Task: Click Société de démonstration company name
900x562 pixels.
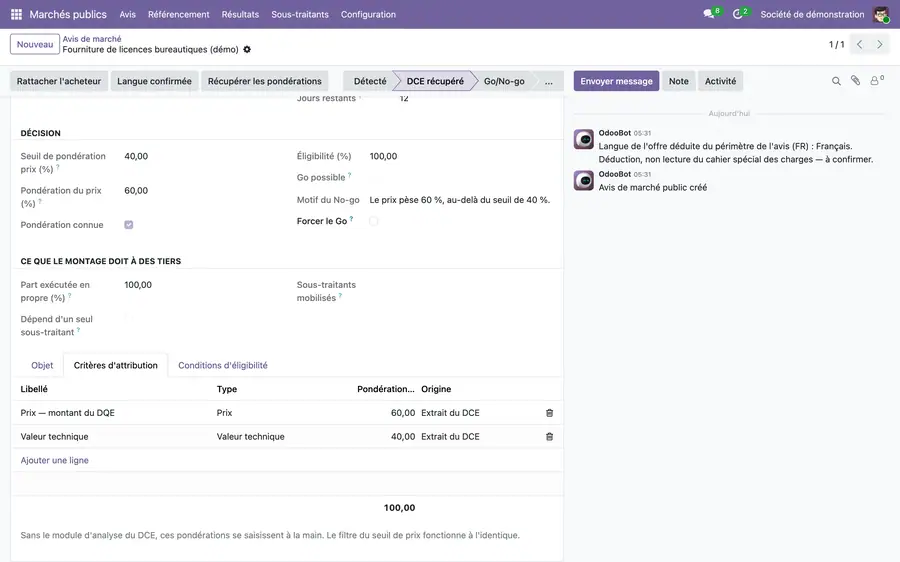Action: 812,14
